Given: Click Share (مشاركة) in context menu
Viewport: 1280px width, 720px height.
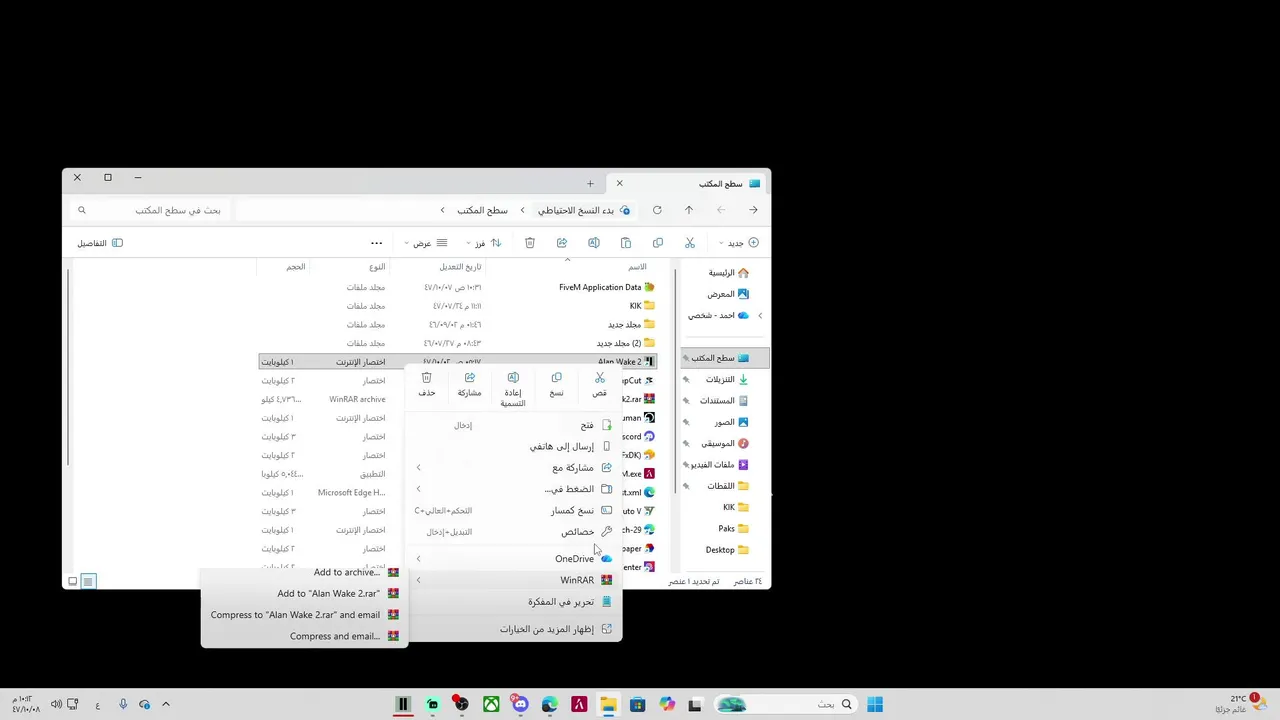Looking at the screenshot, I should click(469, 385).
